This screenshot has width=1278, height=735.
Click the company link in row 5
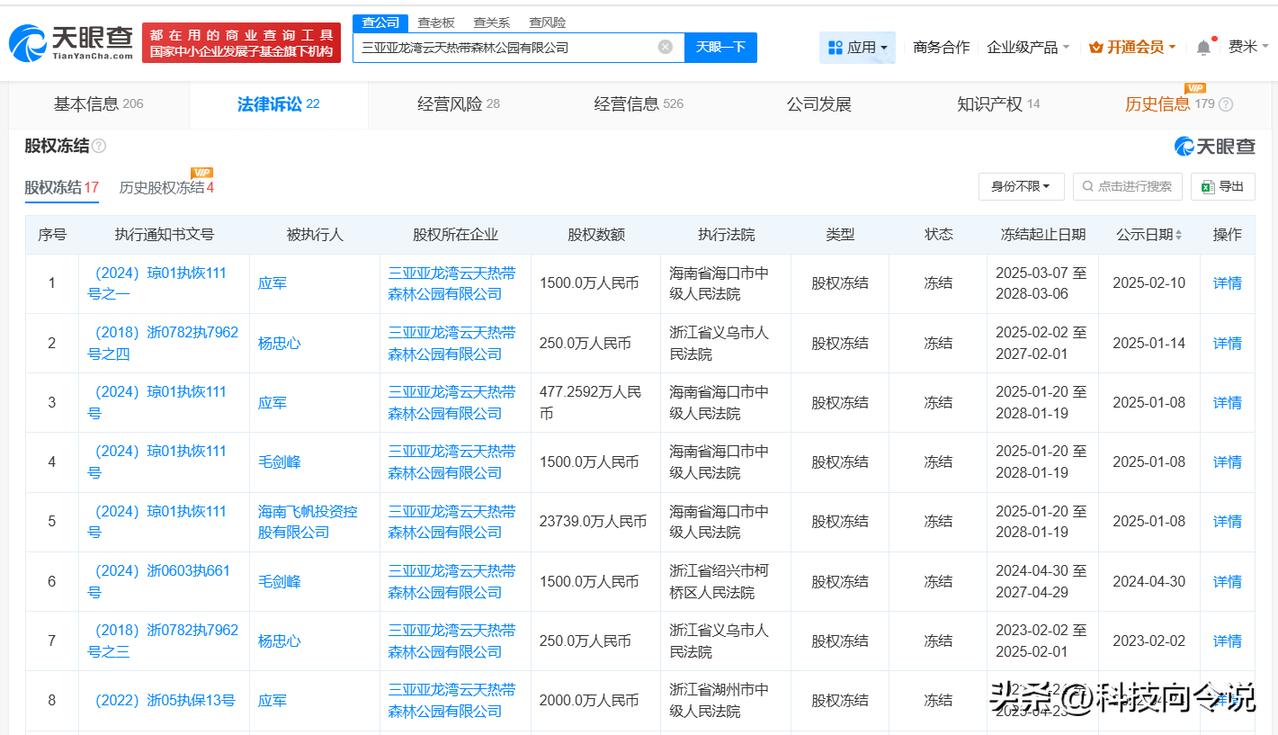(452, 521)
